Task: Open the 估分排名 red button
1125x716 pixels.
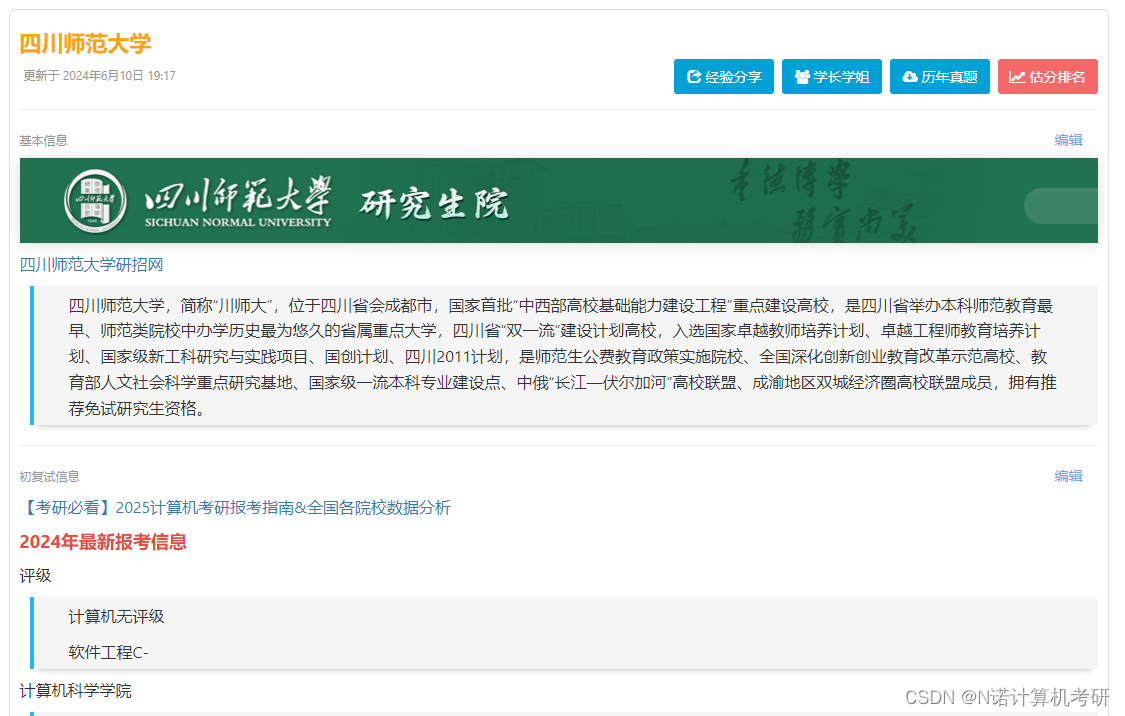Action: pos(1048,77)
